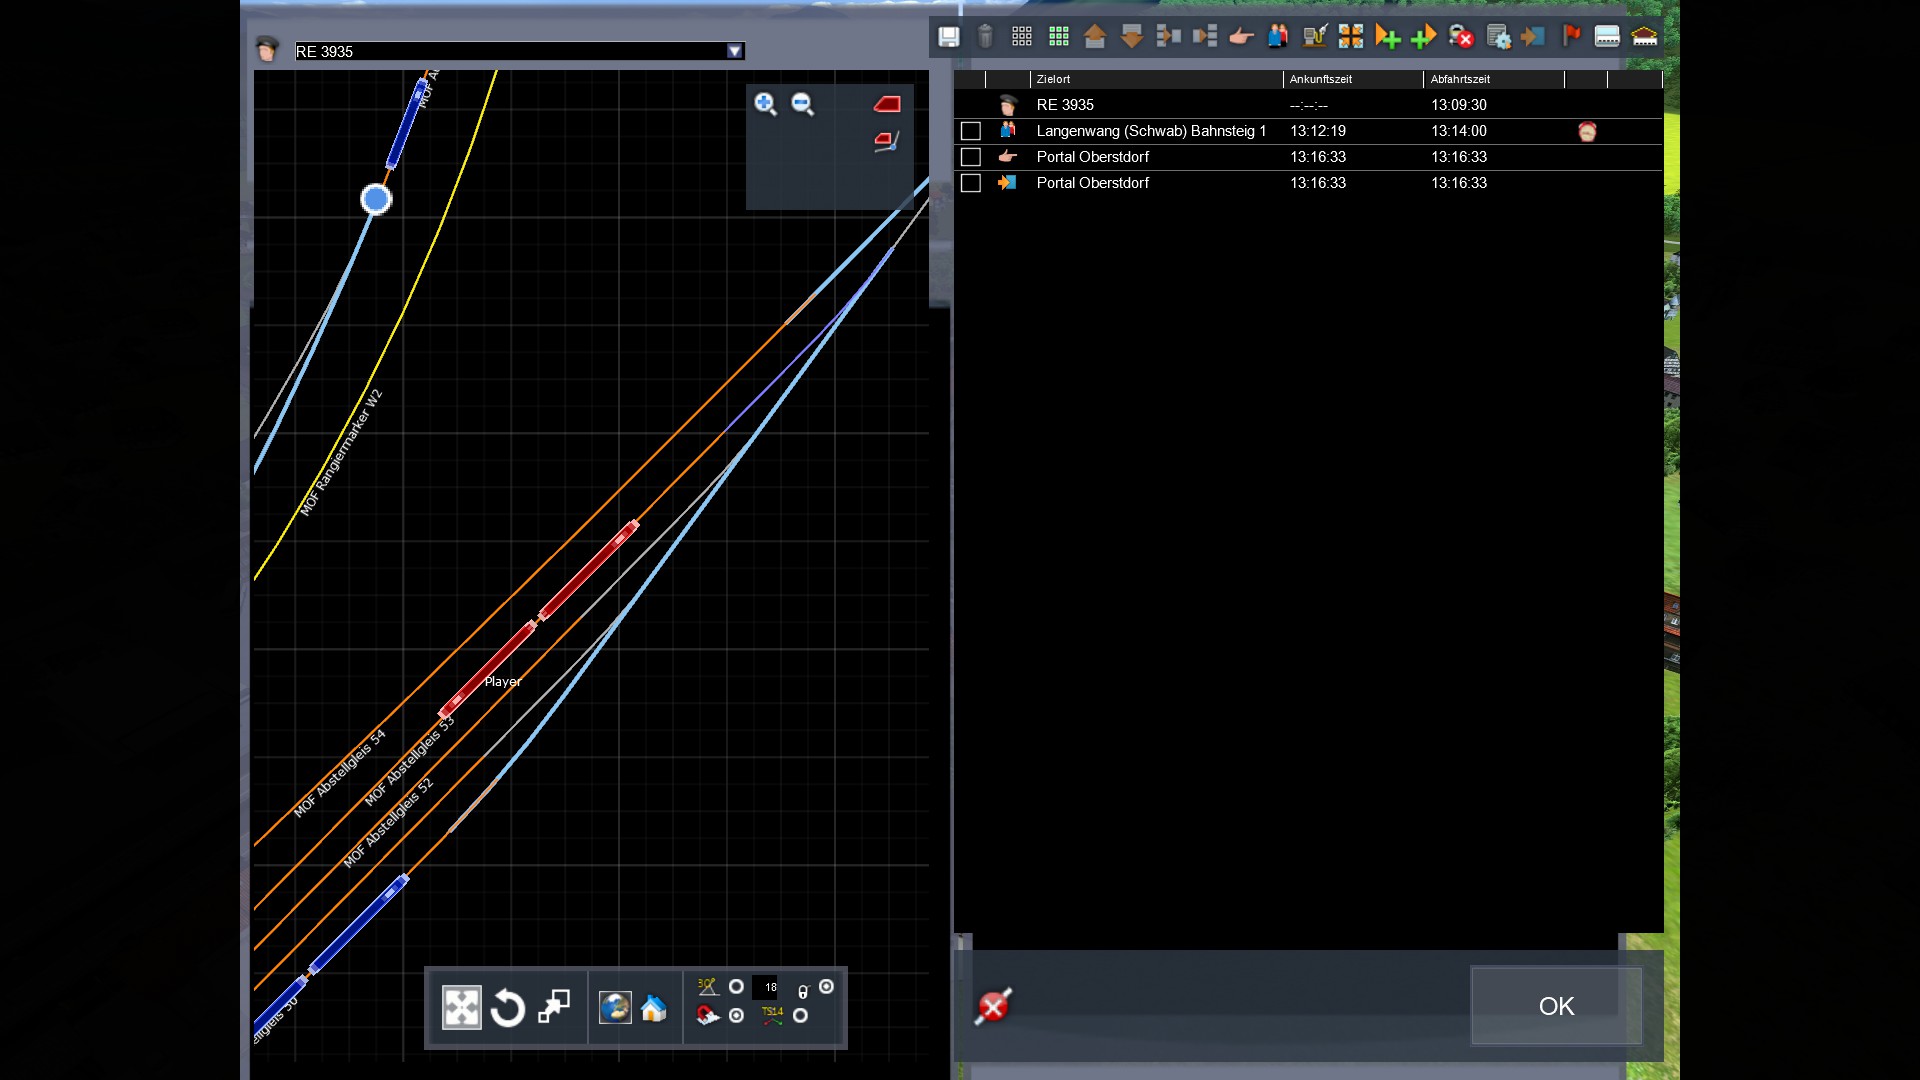1920x1080 pixels.
Task: Click the blue house home icon
Action: click(x=654, y=1008)
